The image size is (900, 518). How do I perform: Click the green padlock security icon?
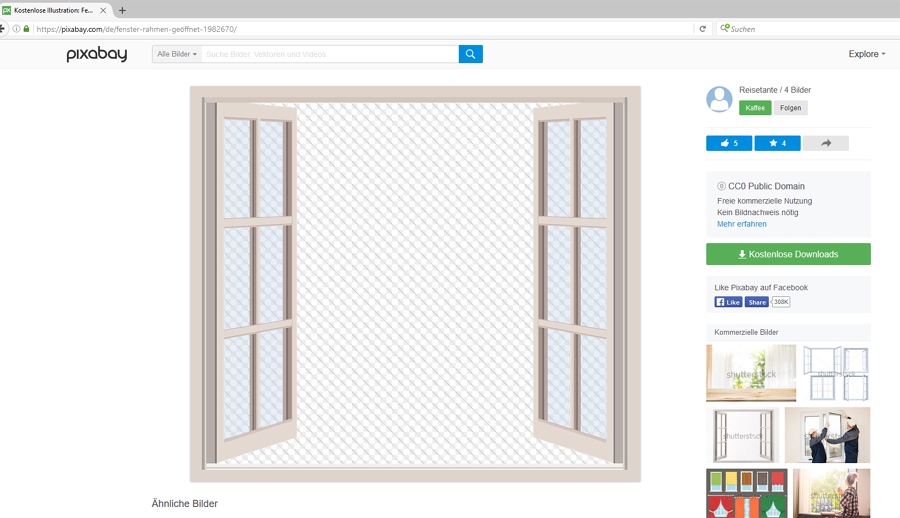26,29
